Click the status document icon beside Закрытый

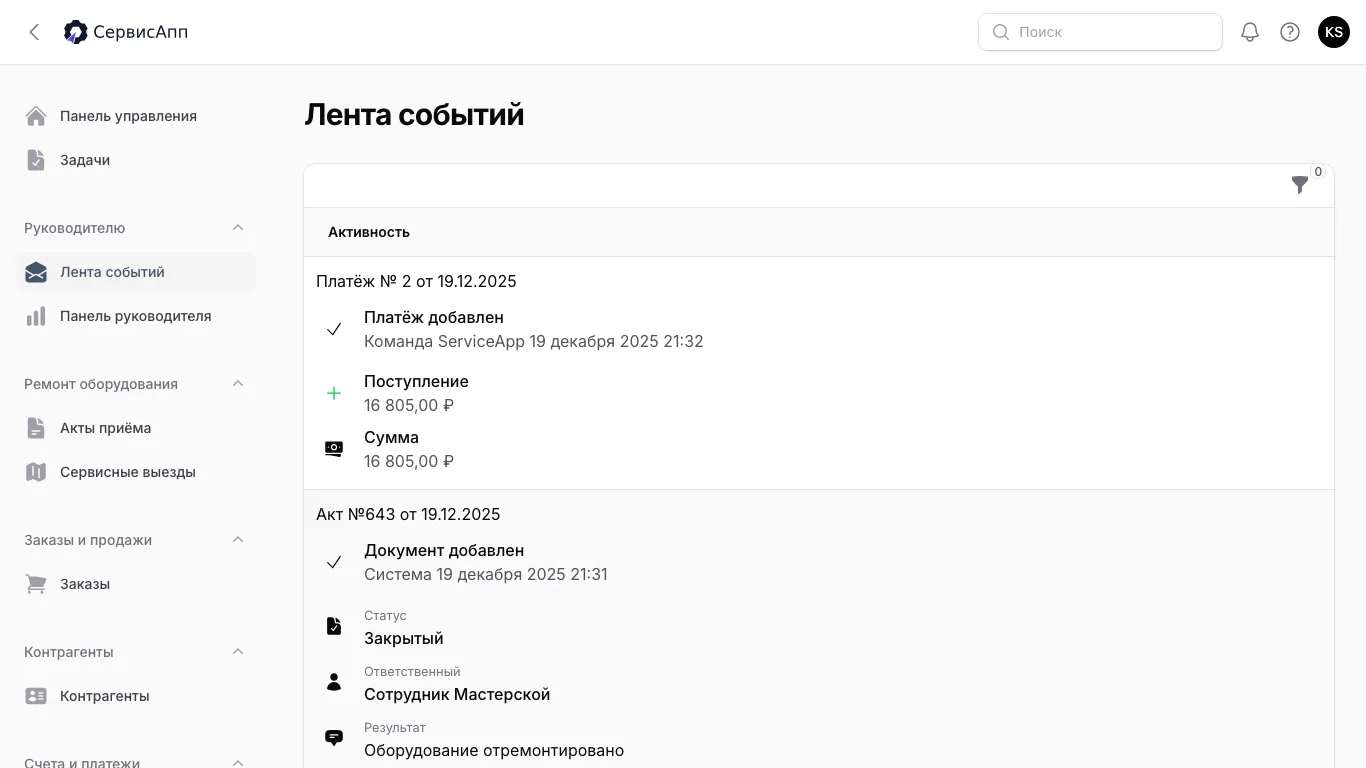[x=334, y=626]
